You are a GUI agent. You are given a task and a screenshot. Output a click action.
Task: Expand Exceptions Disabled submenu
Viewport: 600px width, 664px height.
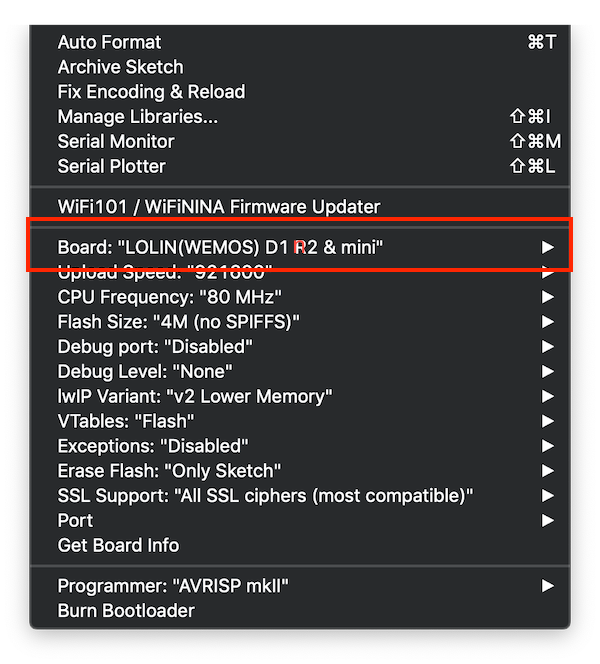[152, 446]
